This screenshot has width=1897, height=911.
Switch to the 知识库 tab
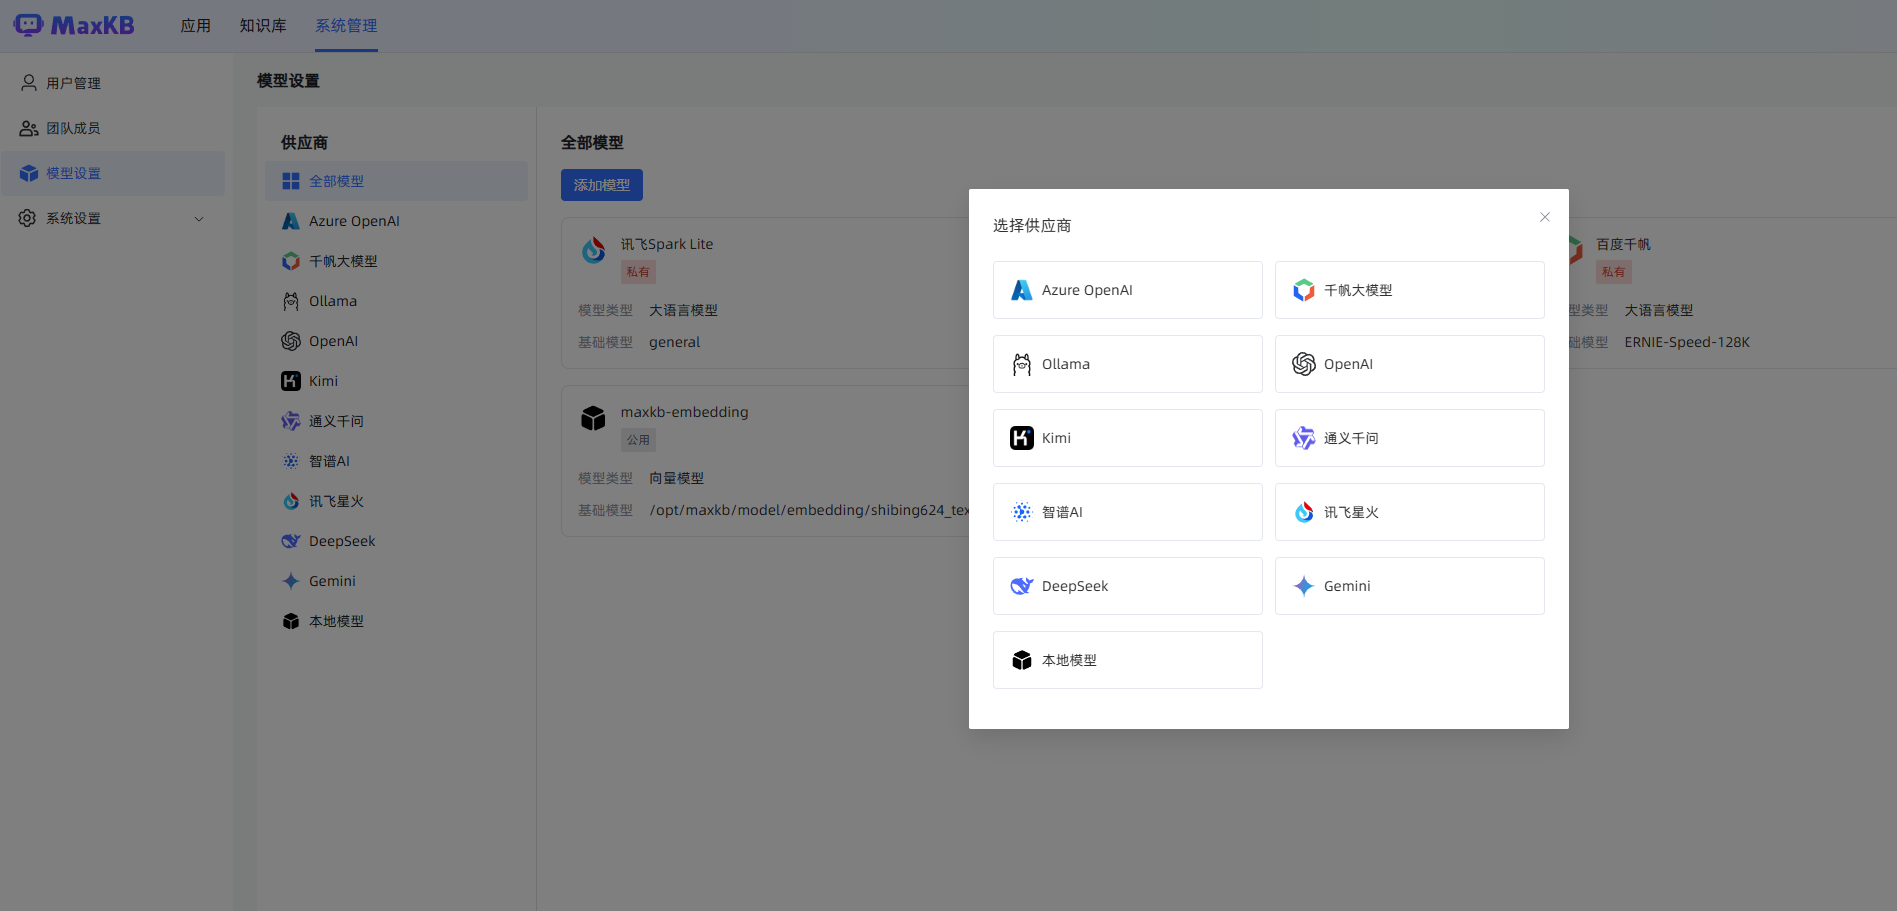[263, 26]
